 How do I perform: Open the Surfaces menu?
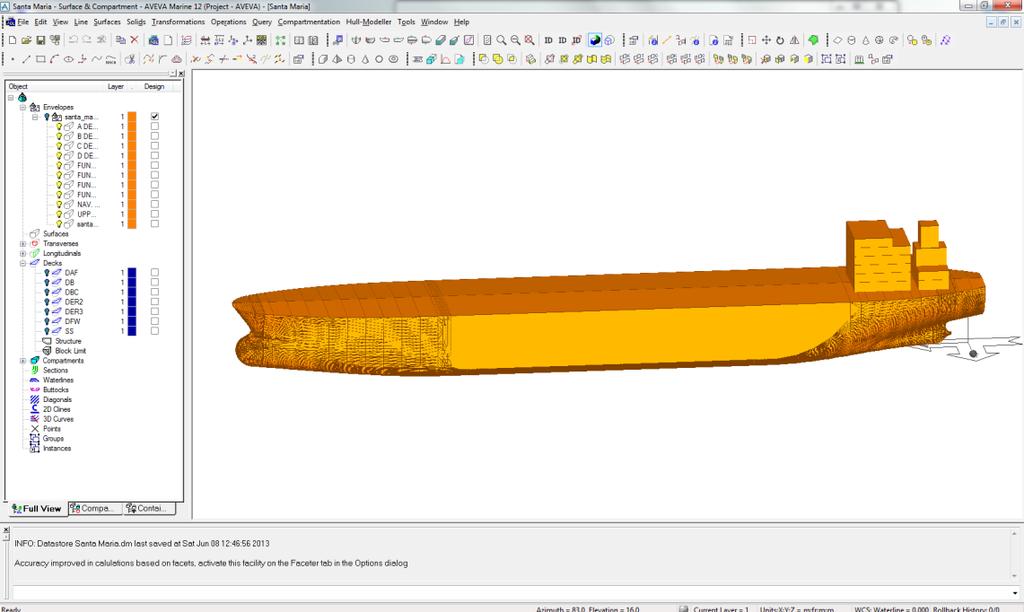coord(107,22)
